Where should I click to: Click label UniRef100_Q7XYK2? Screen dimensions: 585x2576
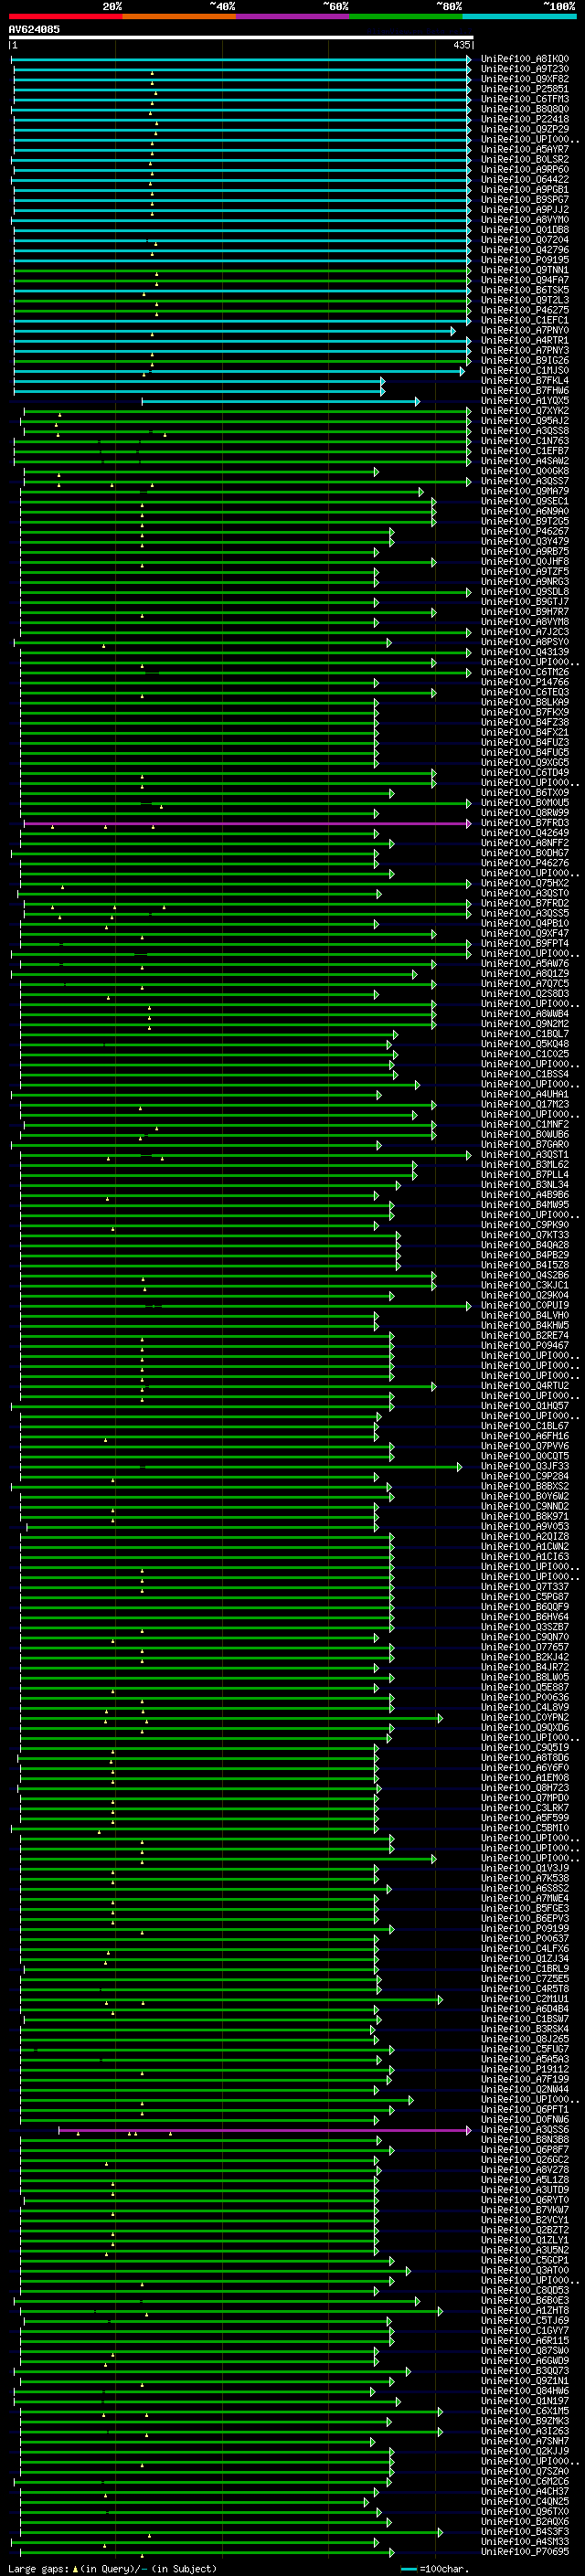coord(525,411)
